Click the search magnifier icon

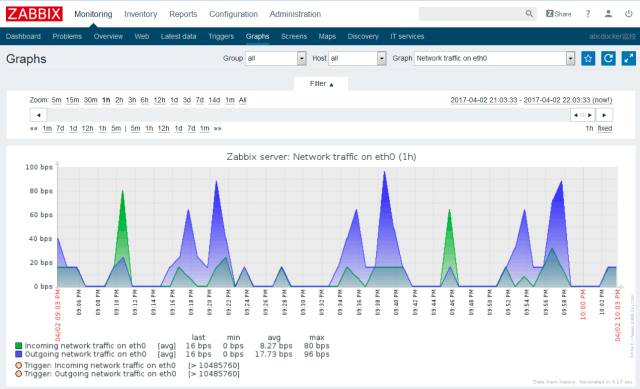[529, 14]
